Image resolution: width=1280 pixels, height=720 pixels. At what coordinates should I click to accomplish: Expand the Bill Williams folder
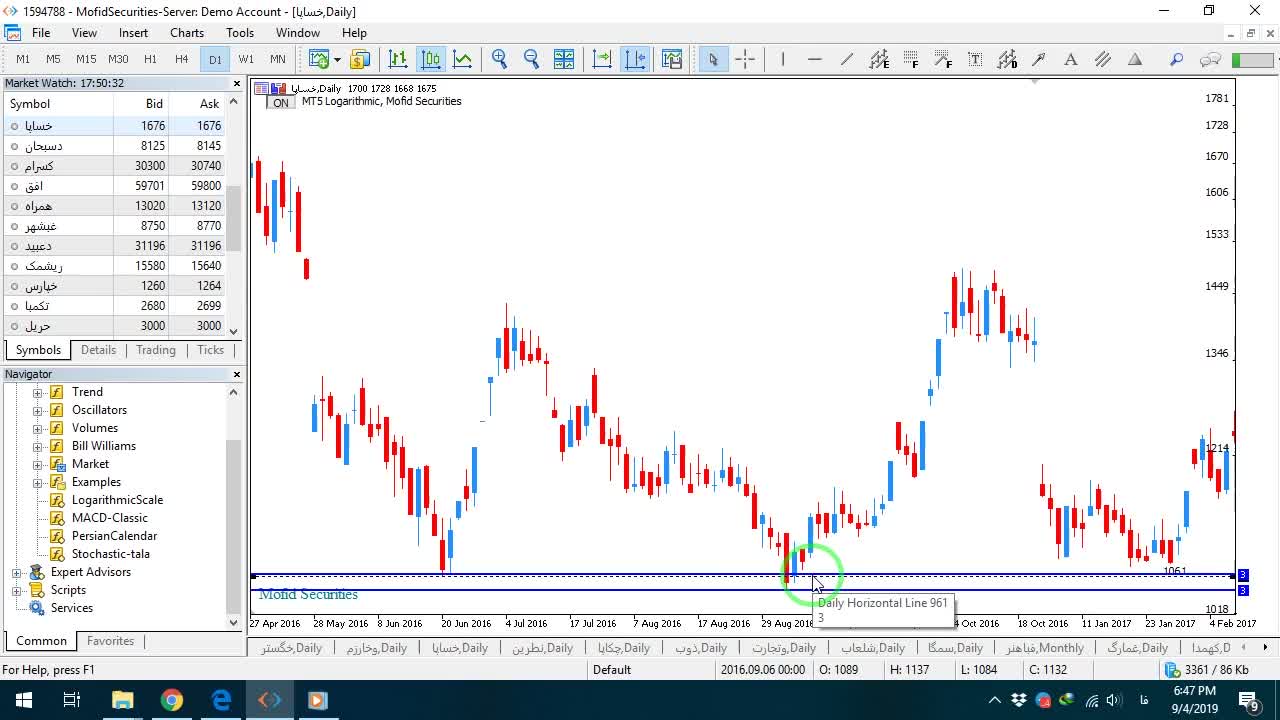(x=38, y=446)
